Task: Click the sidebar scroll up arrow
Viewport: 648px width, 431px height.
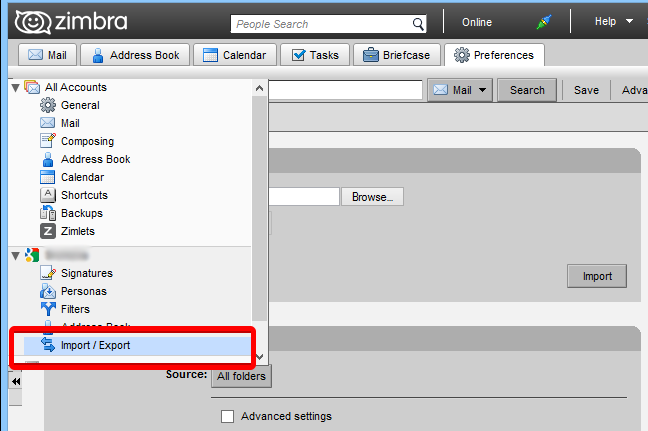Action: 260,88
